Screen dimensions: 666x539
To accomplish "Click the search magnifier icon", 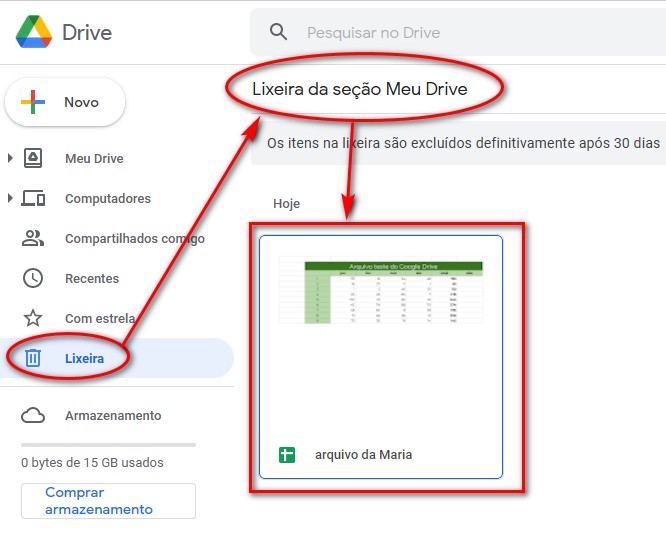I will (278, 32).
